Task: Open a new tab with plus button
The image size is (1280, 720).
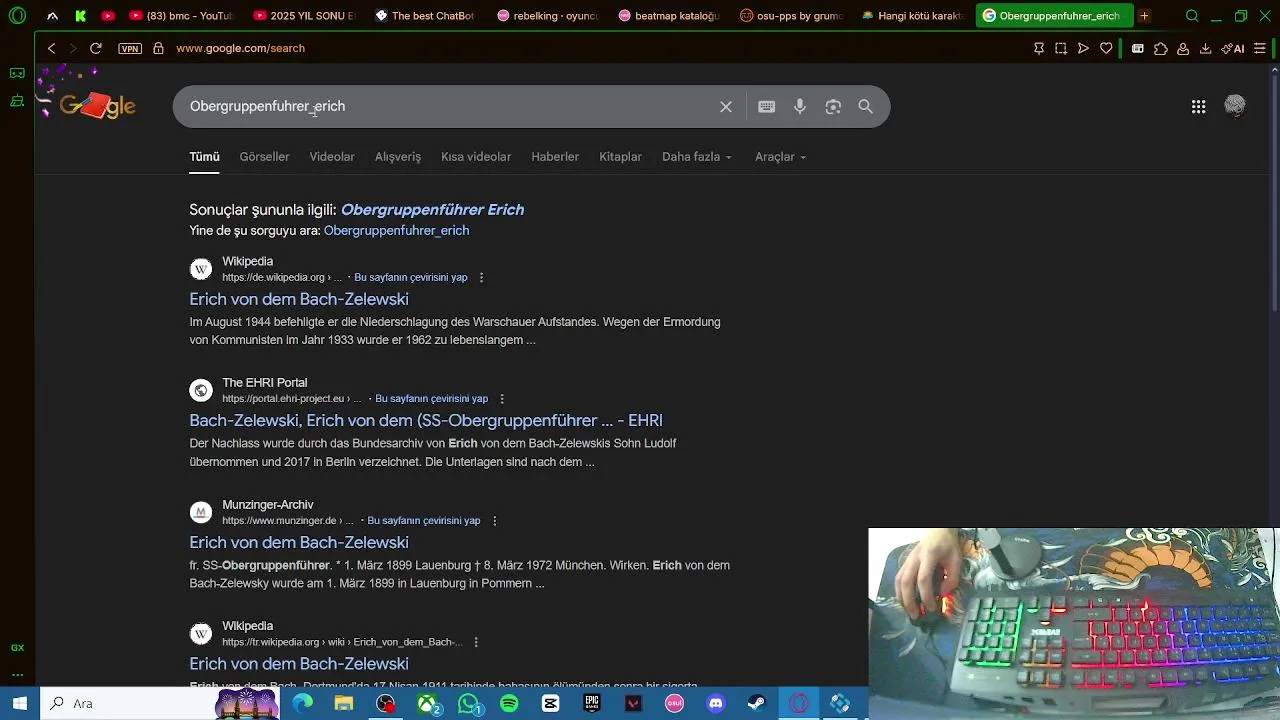Action: [1144, 16]
